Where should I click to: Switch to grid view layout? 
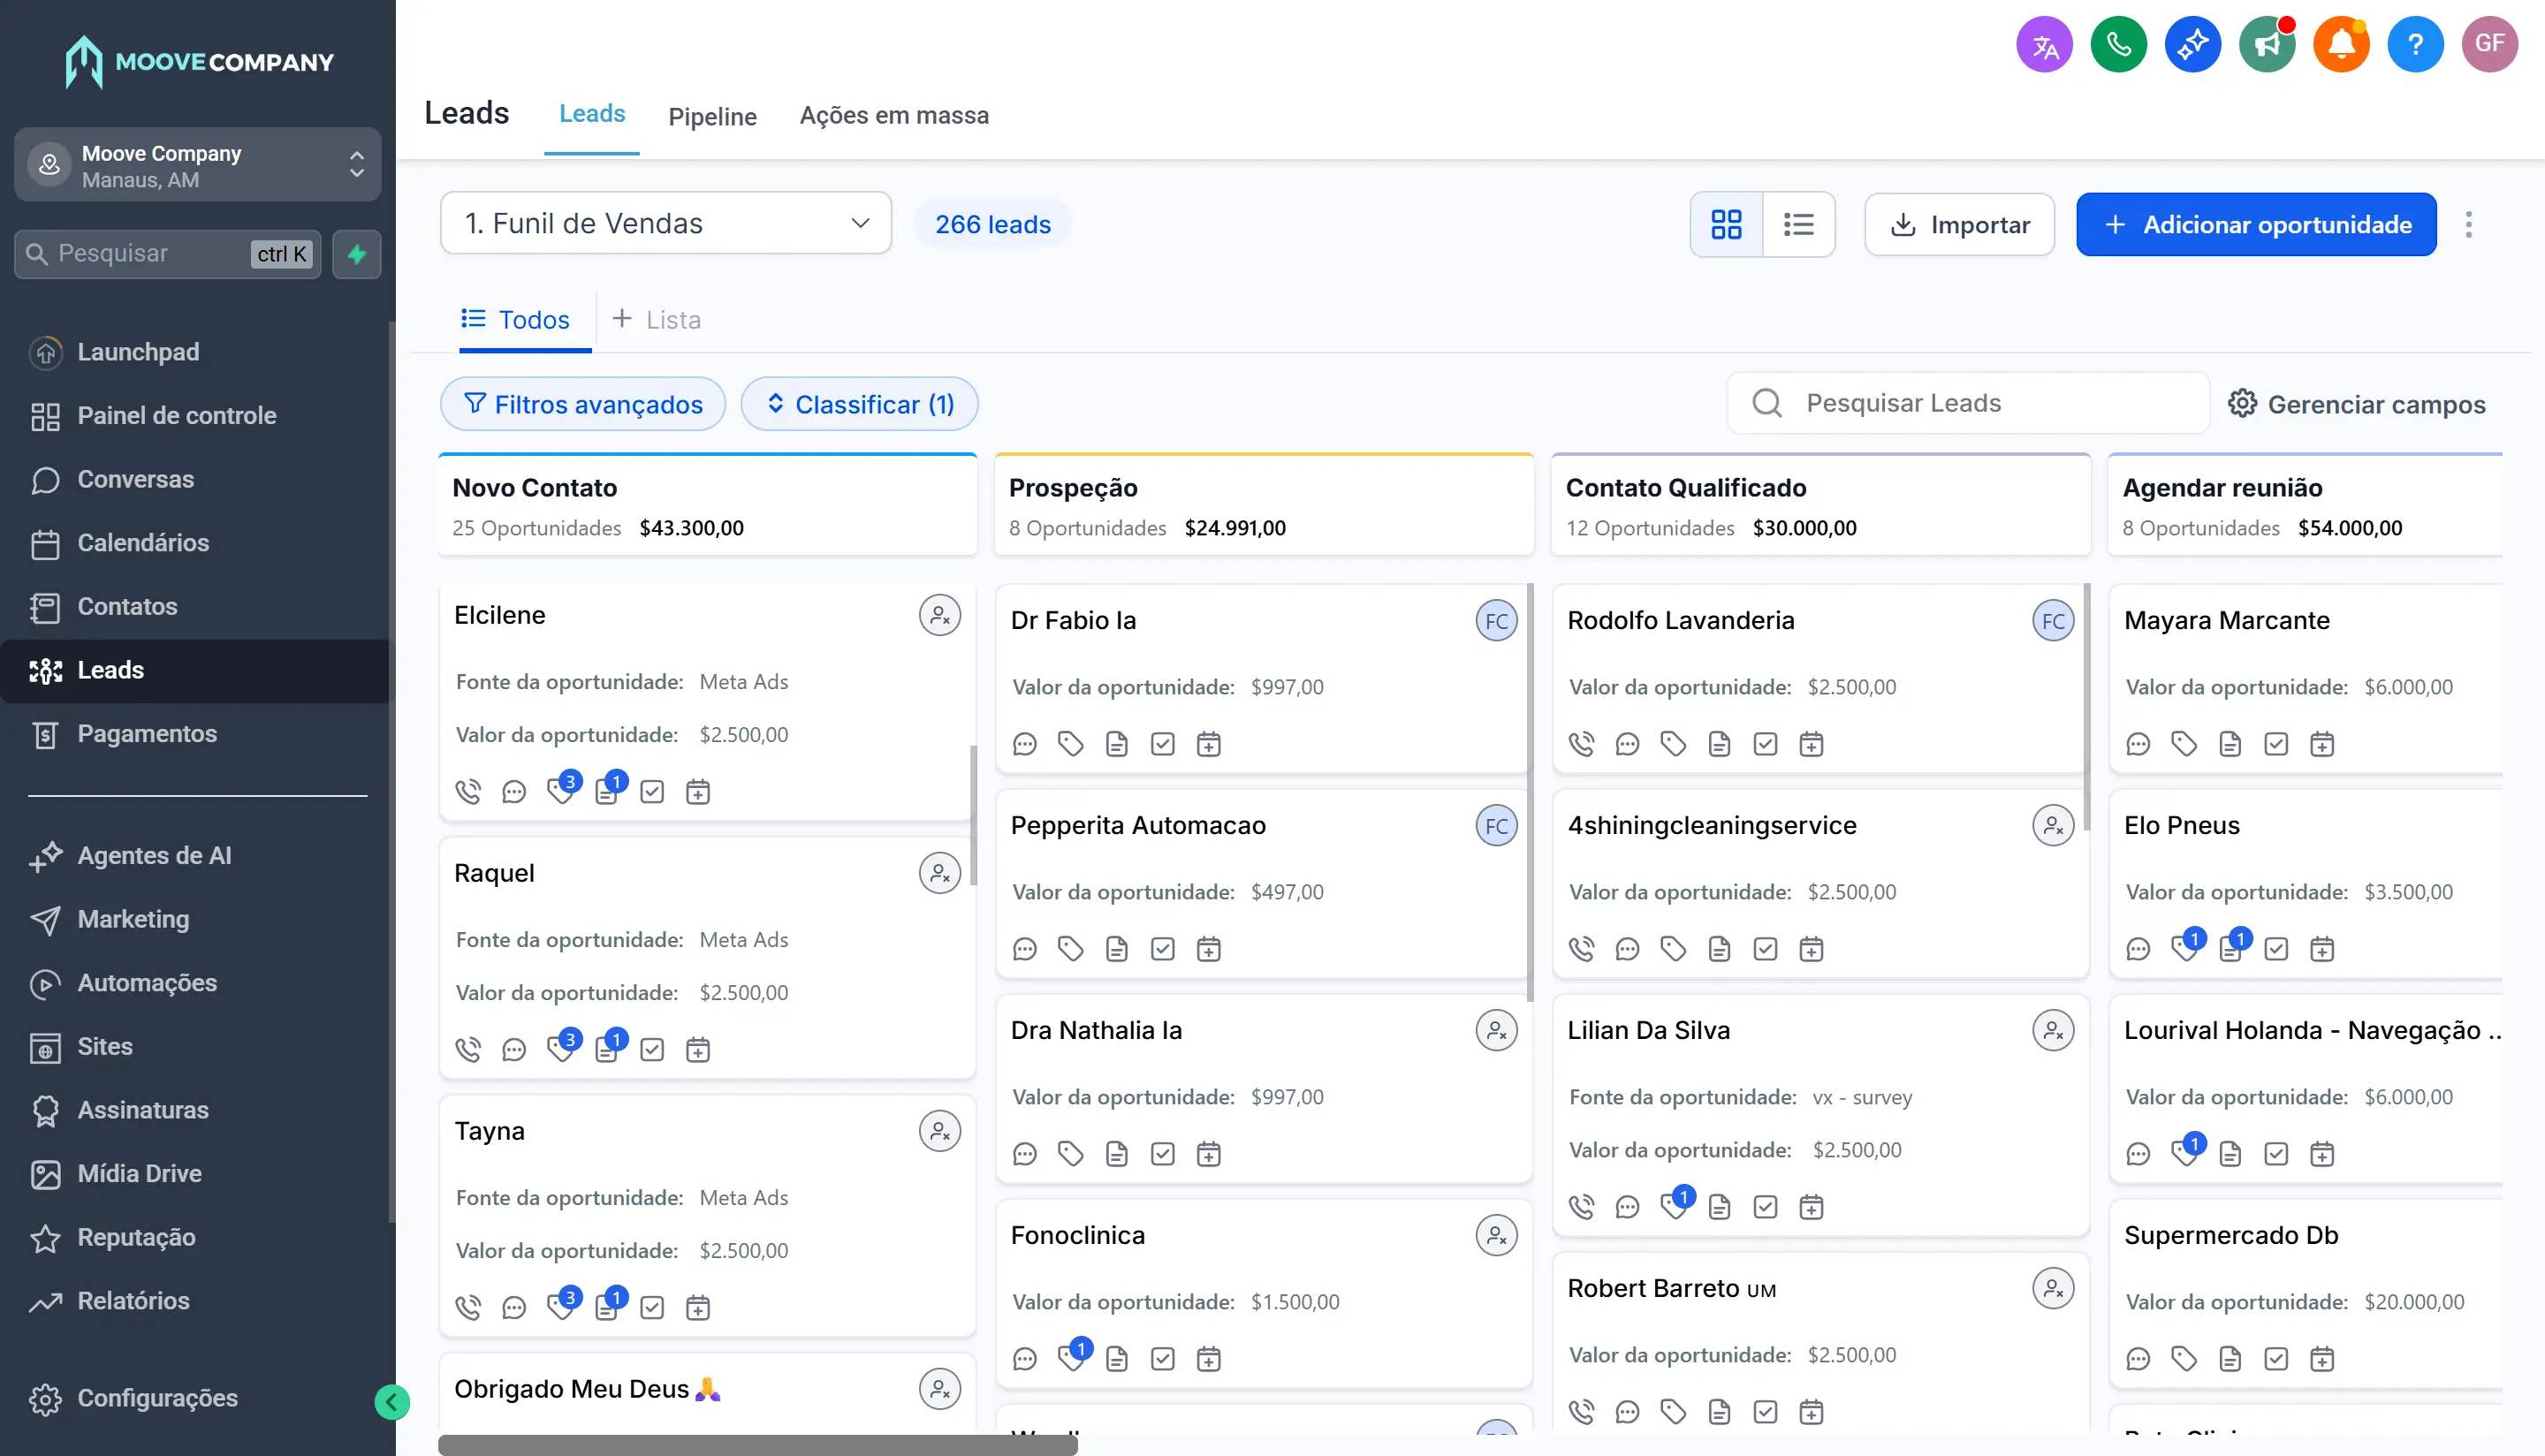tap(1726, 224)
